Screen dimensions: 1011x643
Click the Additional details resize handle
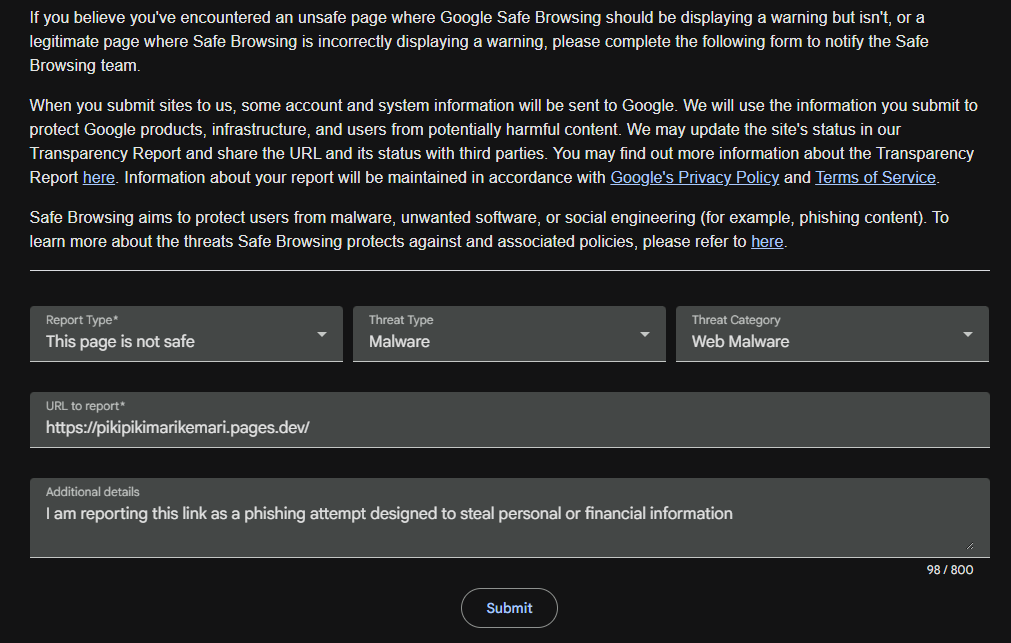click(x=969, y=546)
